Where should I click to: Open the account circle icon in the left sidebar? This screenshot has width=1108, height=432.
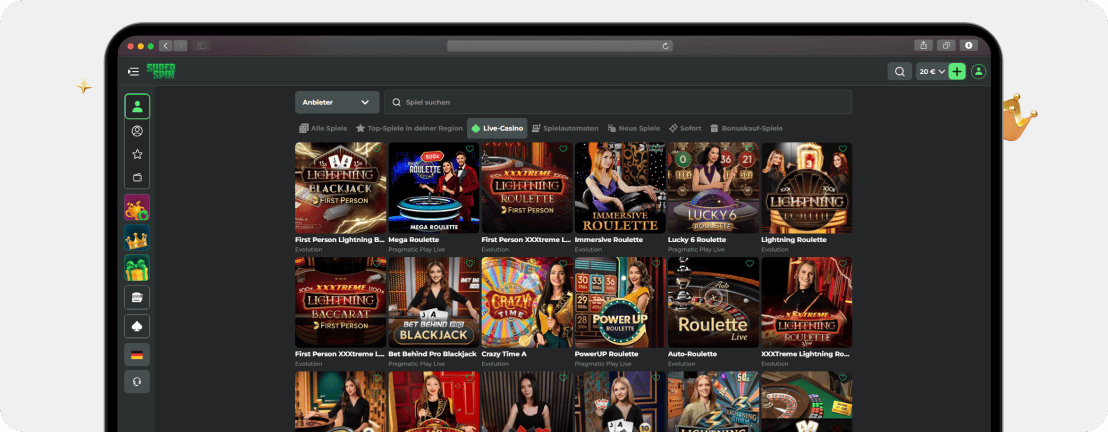(x=137, y=131)
